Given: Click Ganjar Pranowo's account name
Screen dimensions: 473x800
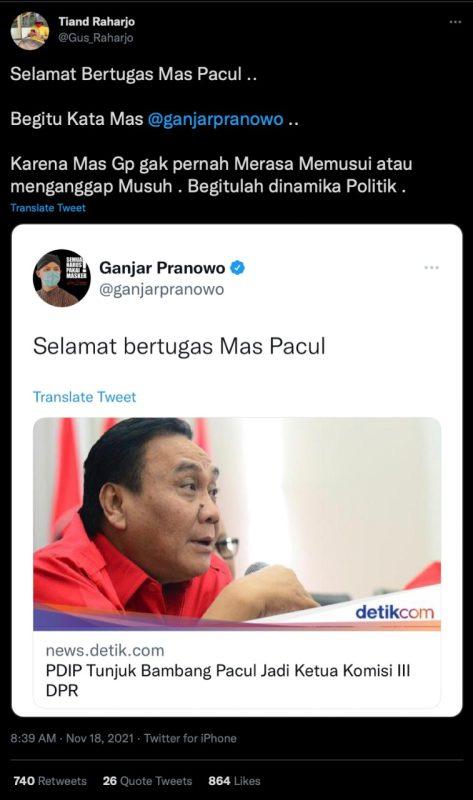Looking at the screenshot, I should (162, 267).
